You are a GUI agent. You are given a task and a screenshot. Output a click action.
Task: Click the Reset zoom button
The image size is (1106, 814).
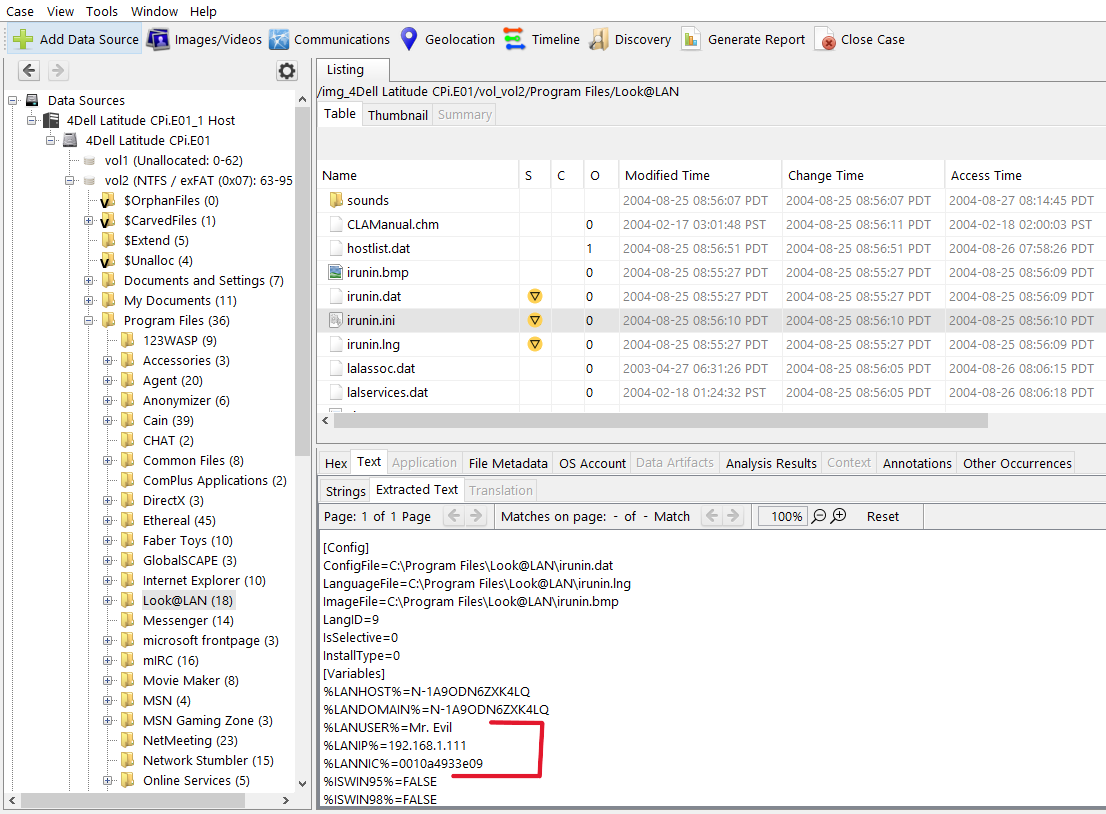(882, 517)
